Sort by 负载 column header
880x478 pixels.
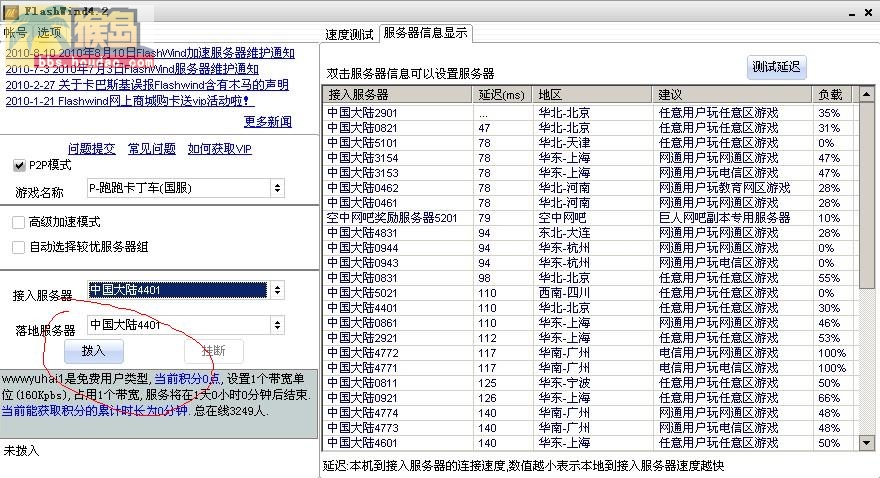(832, 95)
